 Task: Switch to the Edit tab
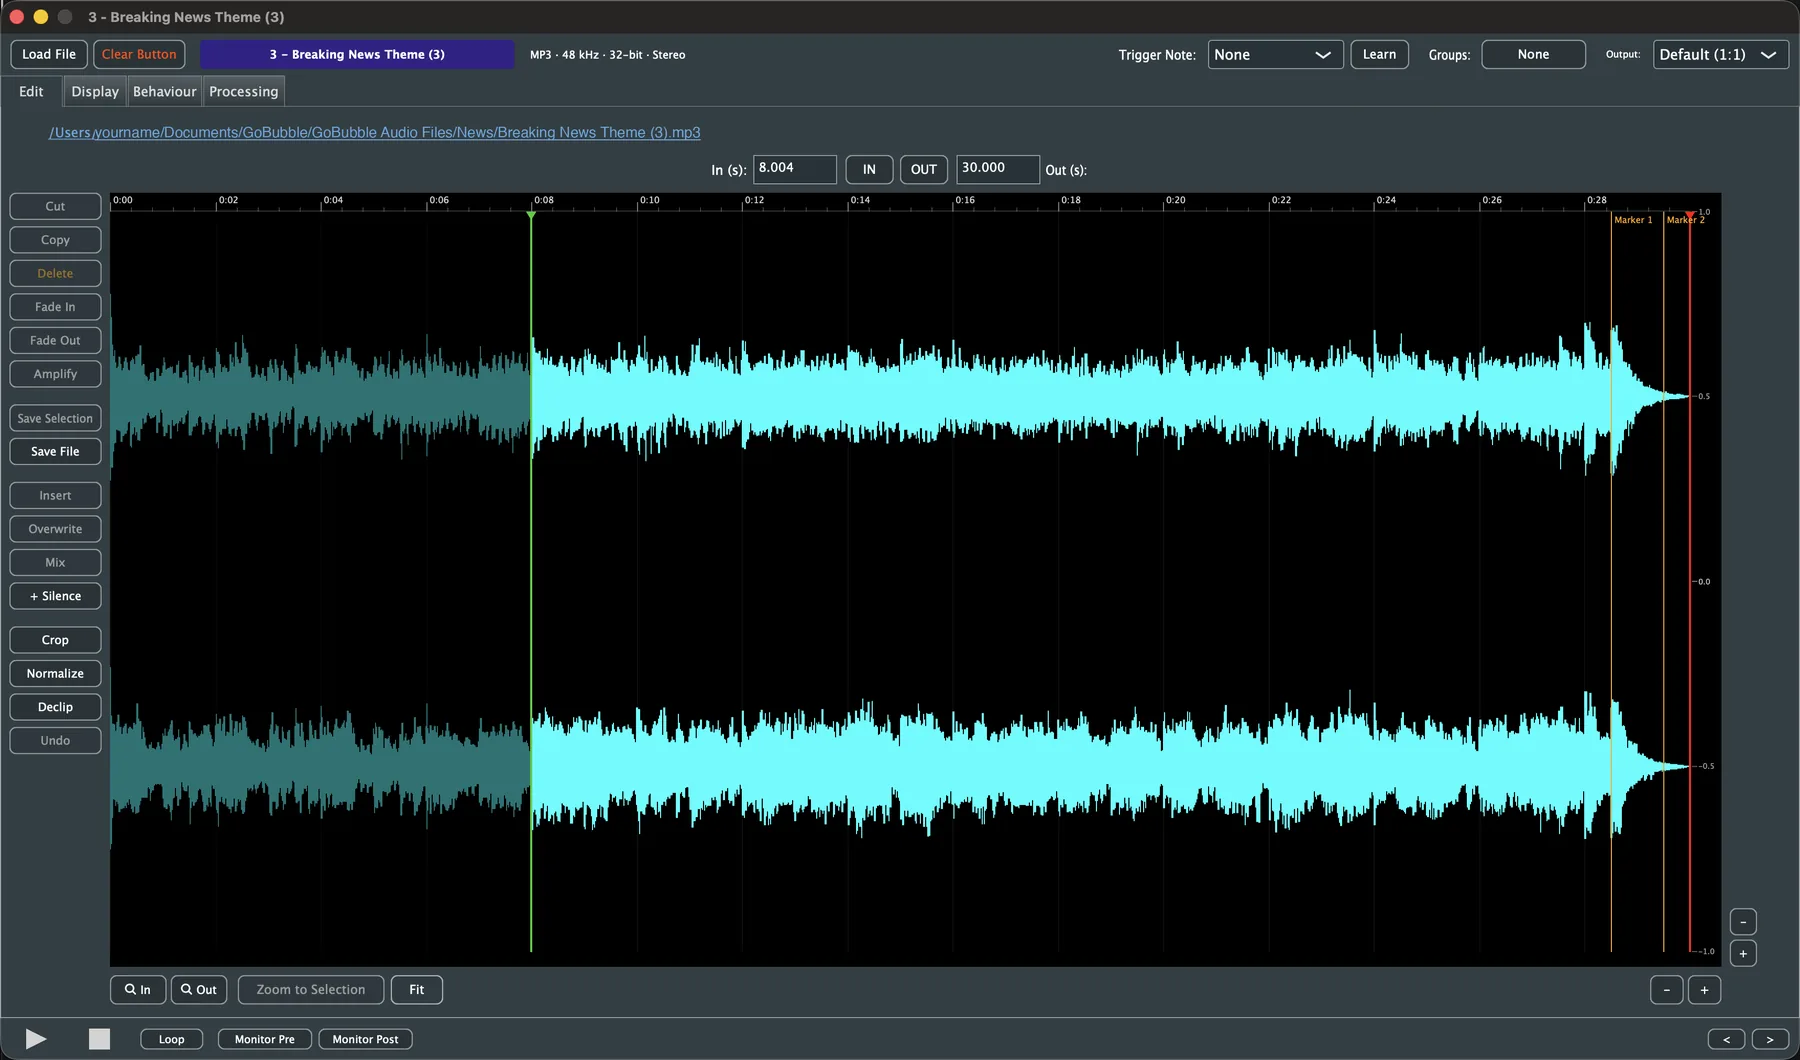pyautogui.click(x=31, y=92)
